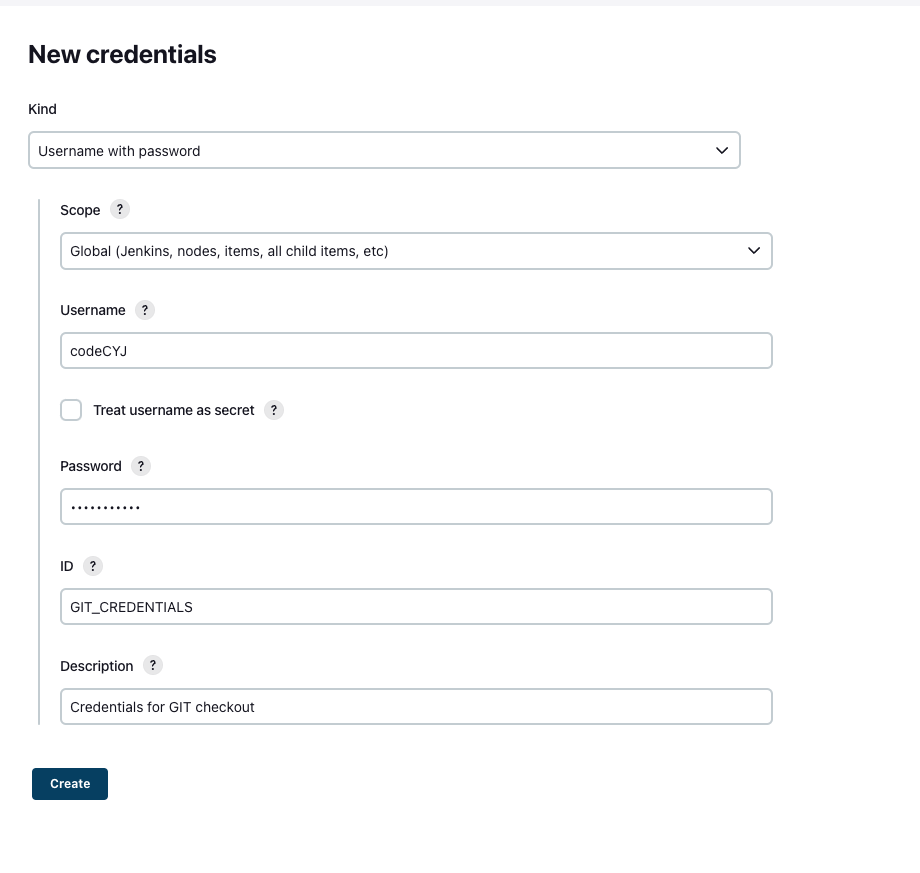Show help for the Description field
This screenshot has width=920, height=873.
click(x=153, y=665)
